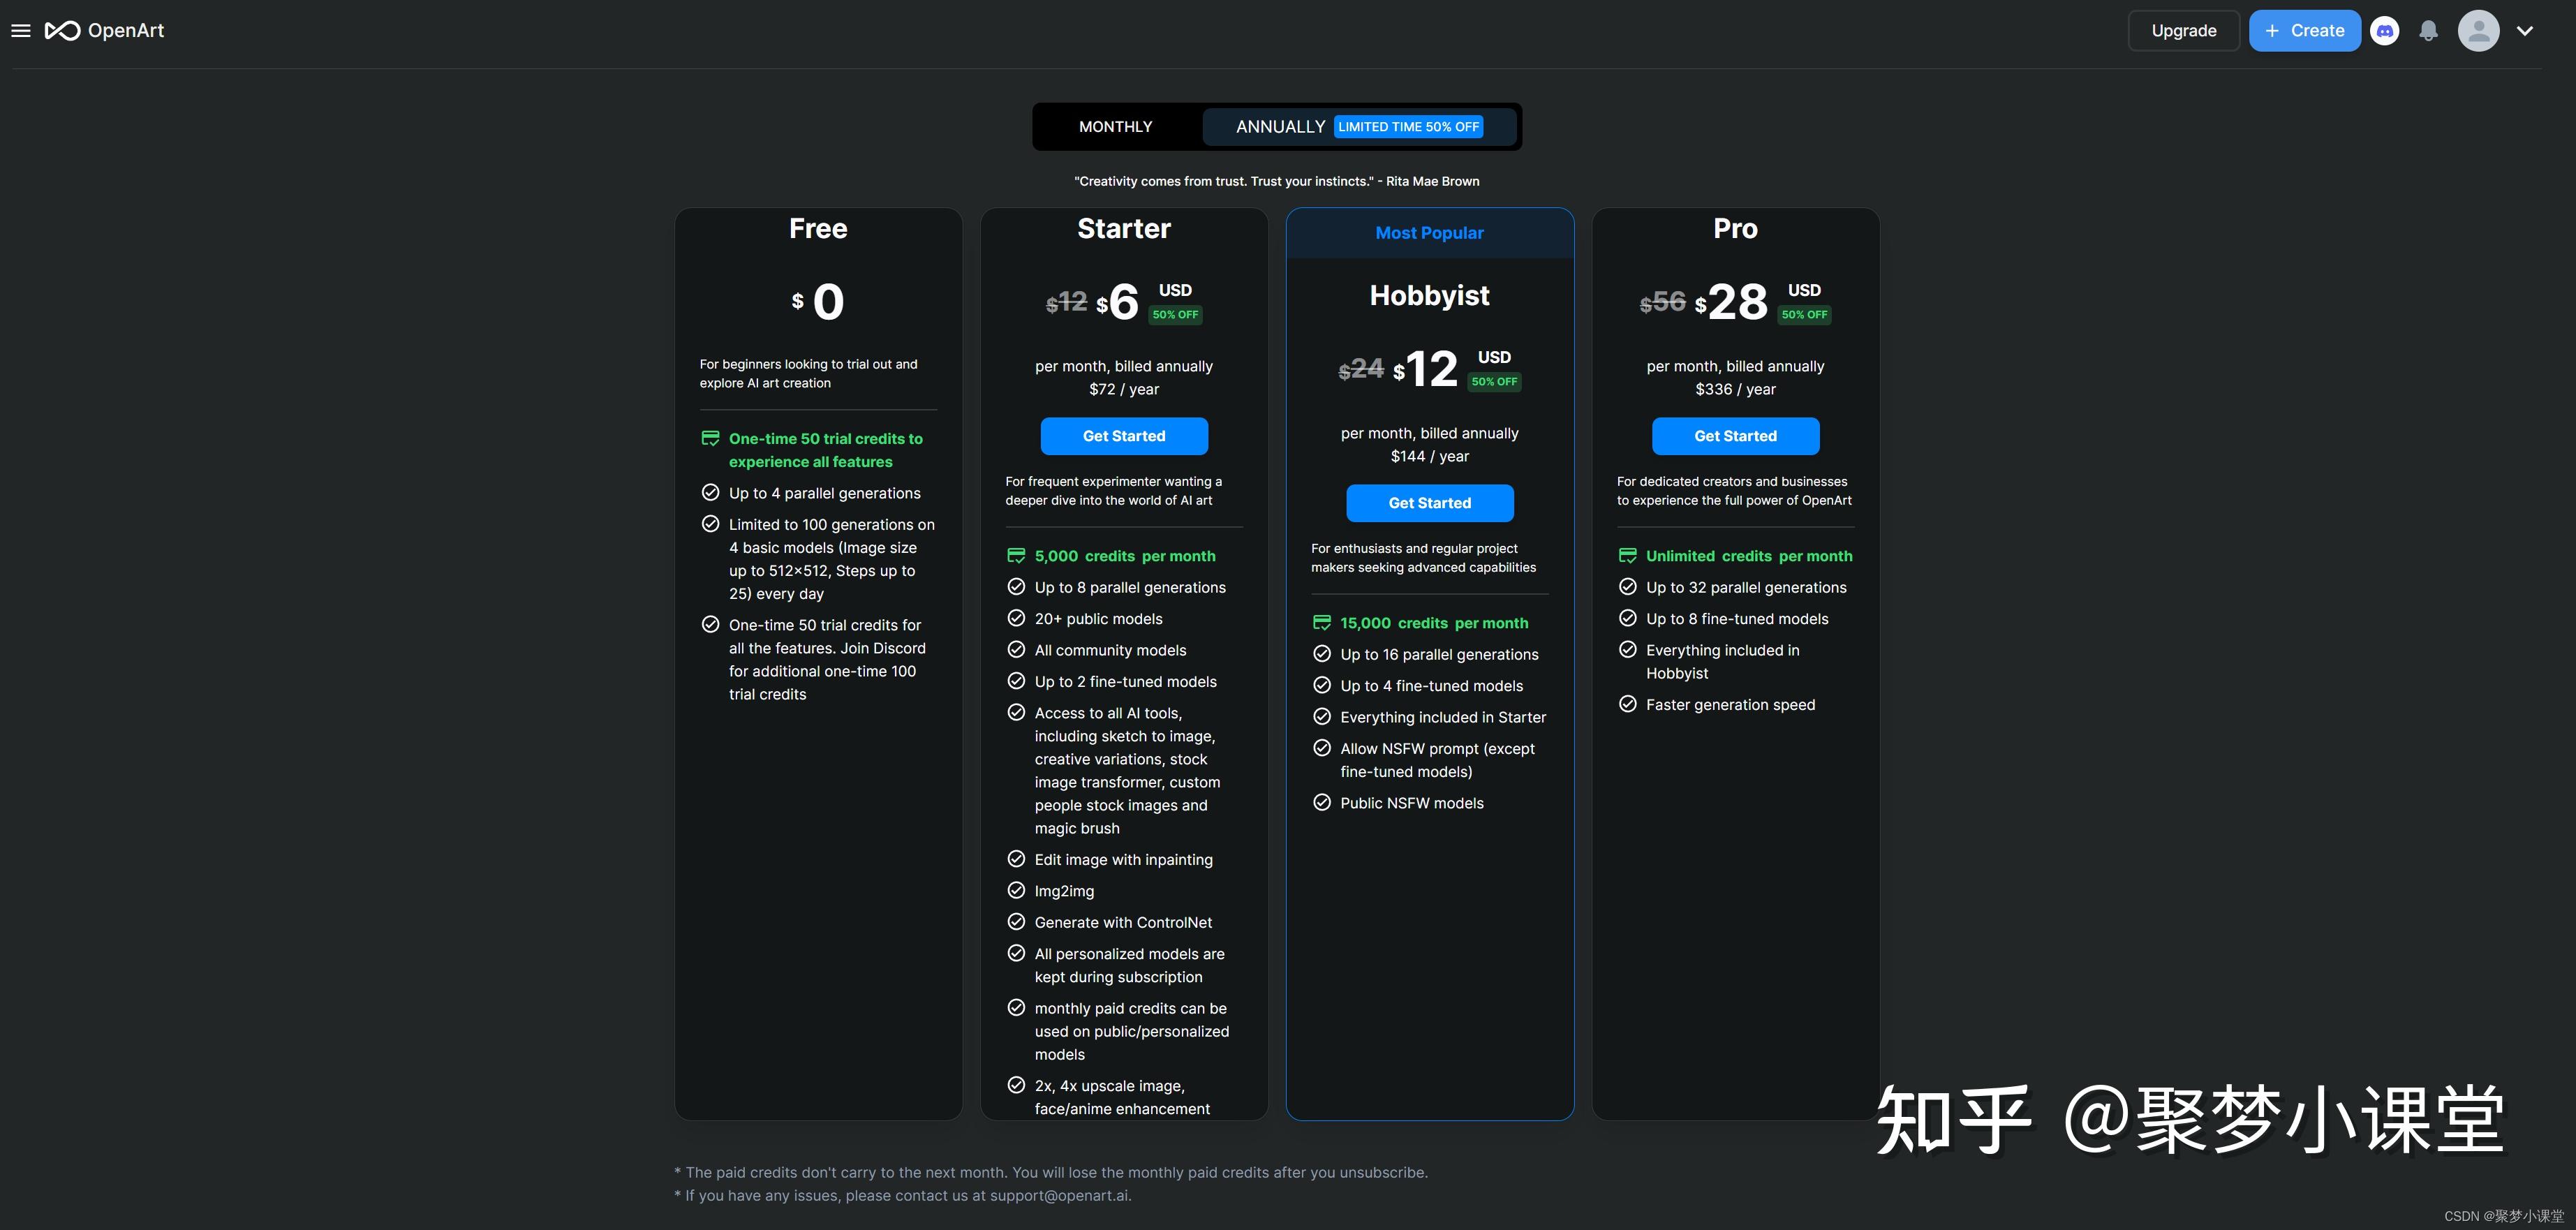Click the credits icon beside 5,000 credits
This screenshot has height=1230, width=2576.
(1016, 556)
